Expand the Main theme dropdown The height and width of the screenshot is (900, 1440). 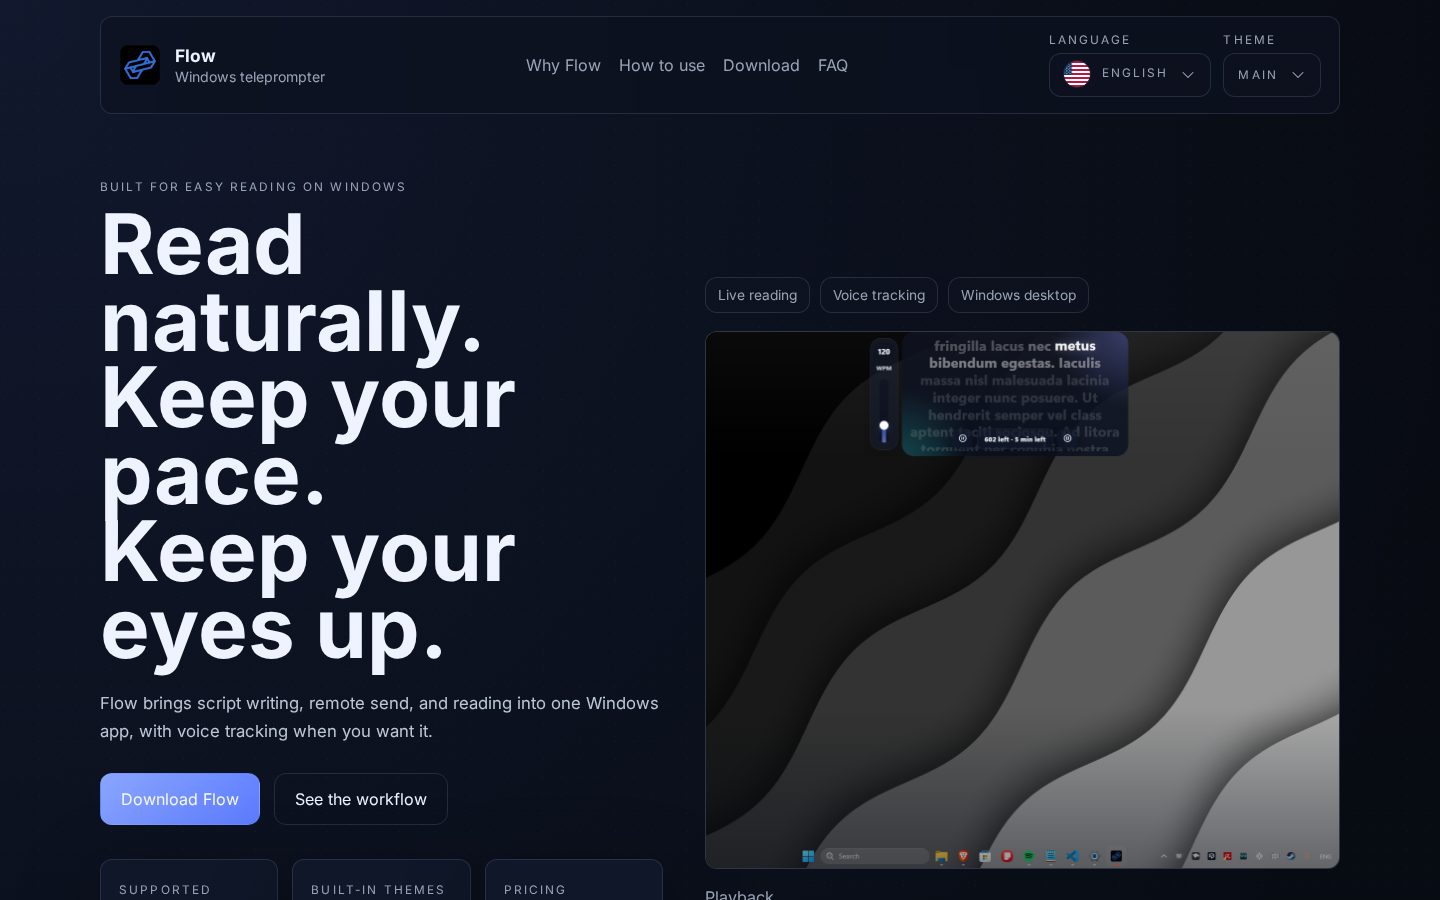point(1272,75)
